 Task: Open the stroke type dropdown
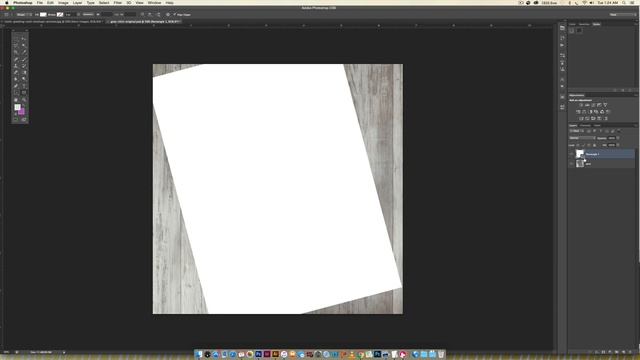point(88,15)
